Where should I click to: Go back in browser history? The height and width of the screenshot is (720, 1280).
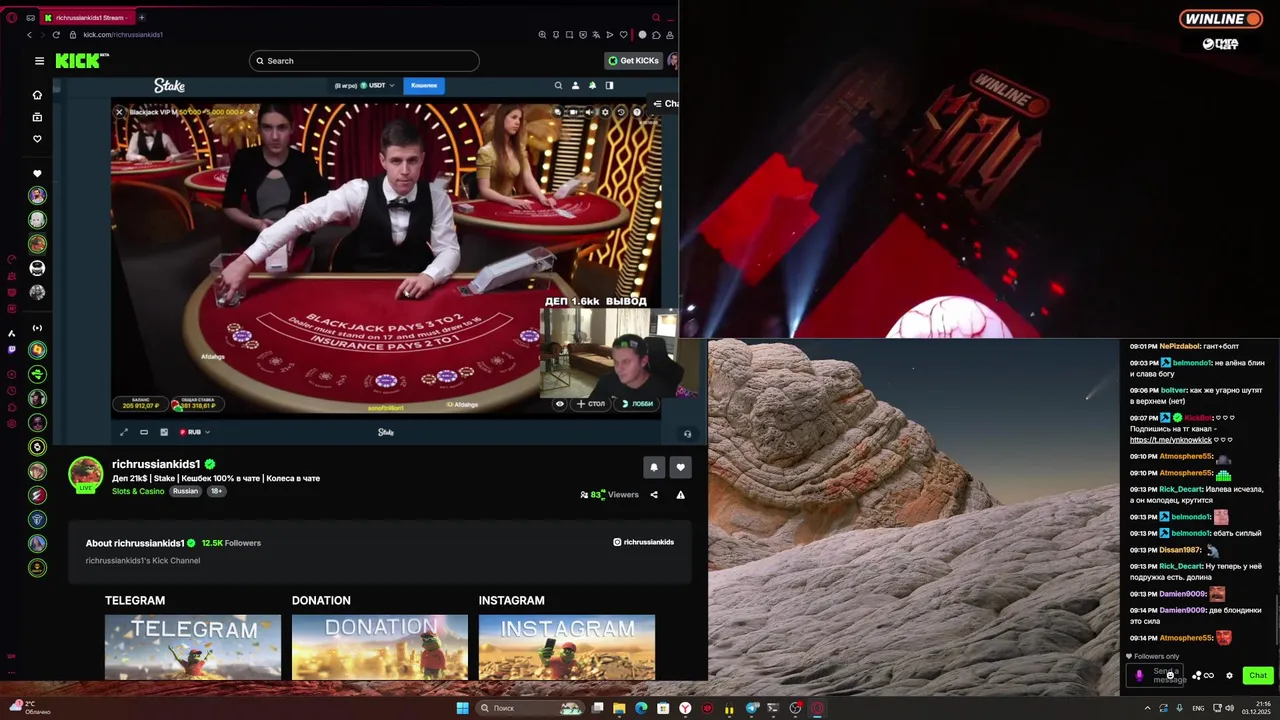click(30, 35)
